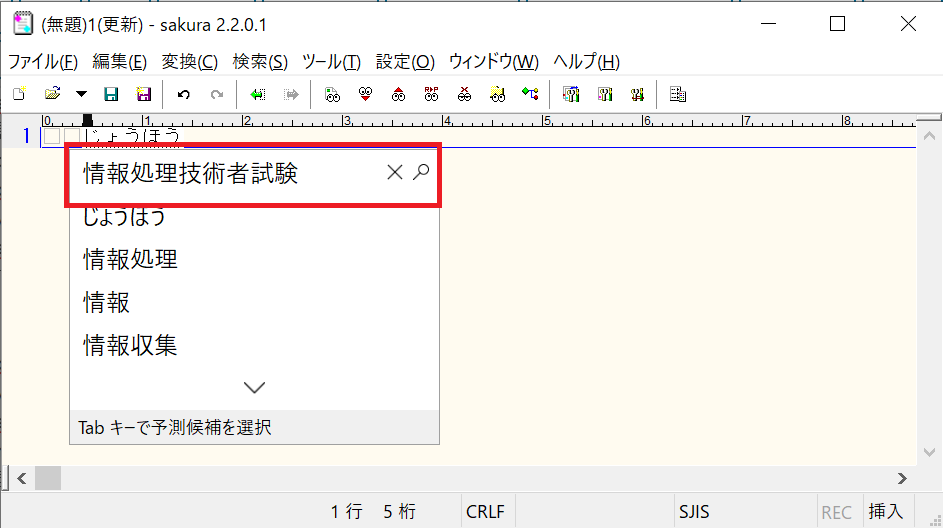
Task: Click the Undo toolbar icon
Action: pos(184,94)
